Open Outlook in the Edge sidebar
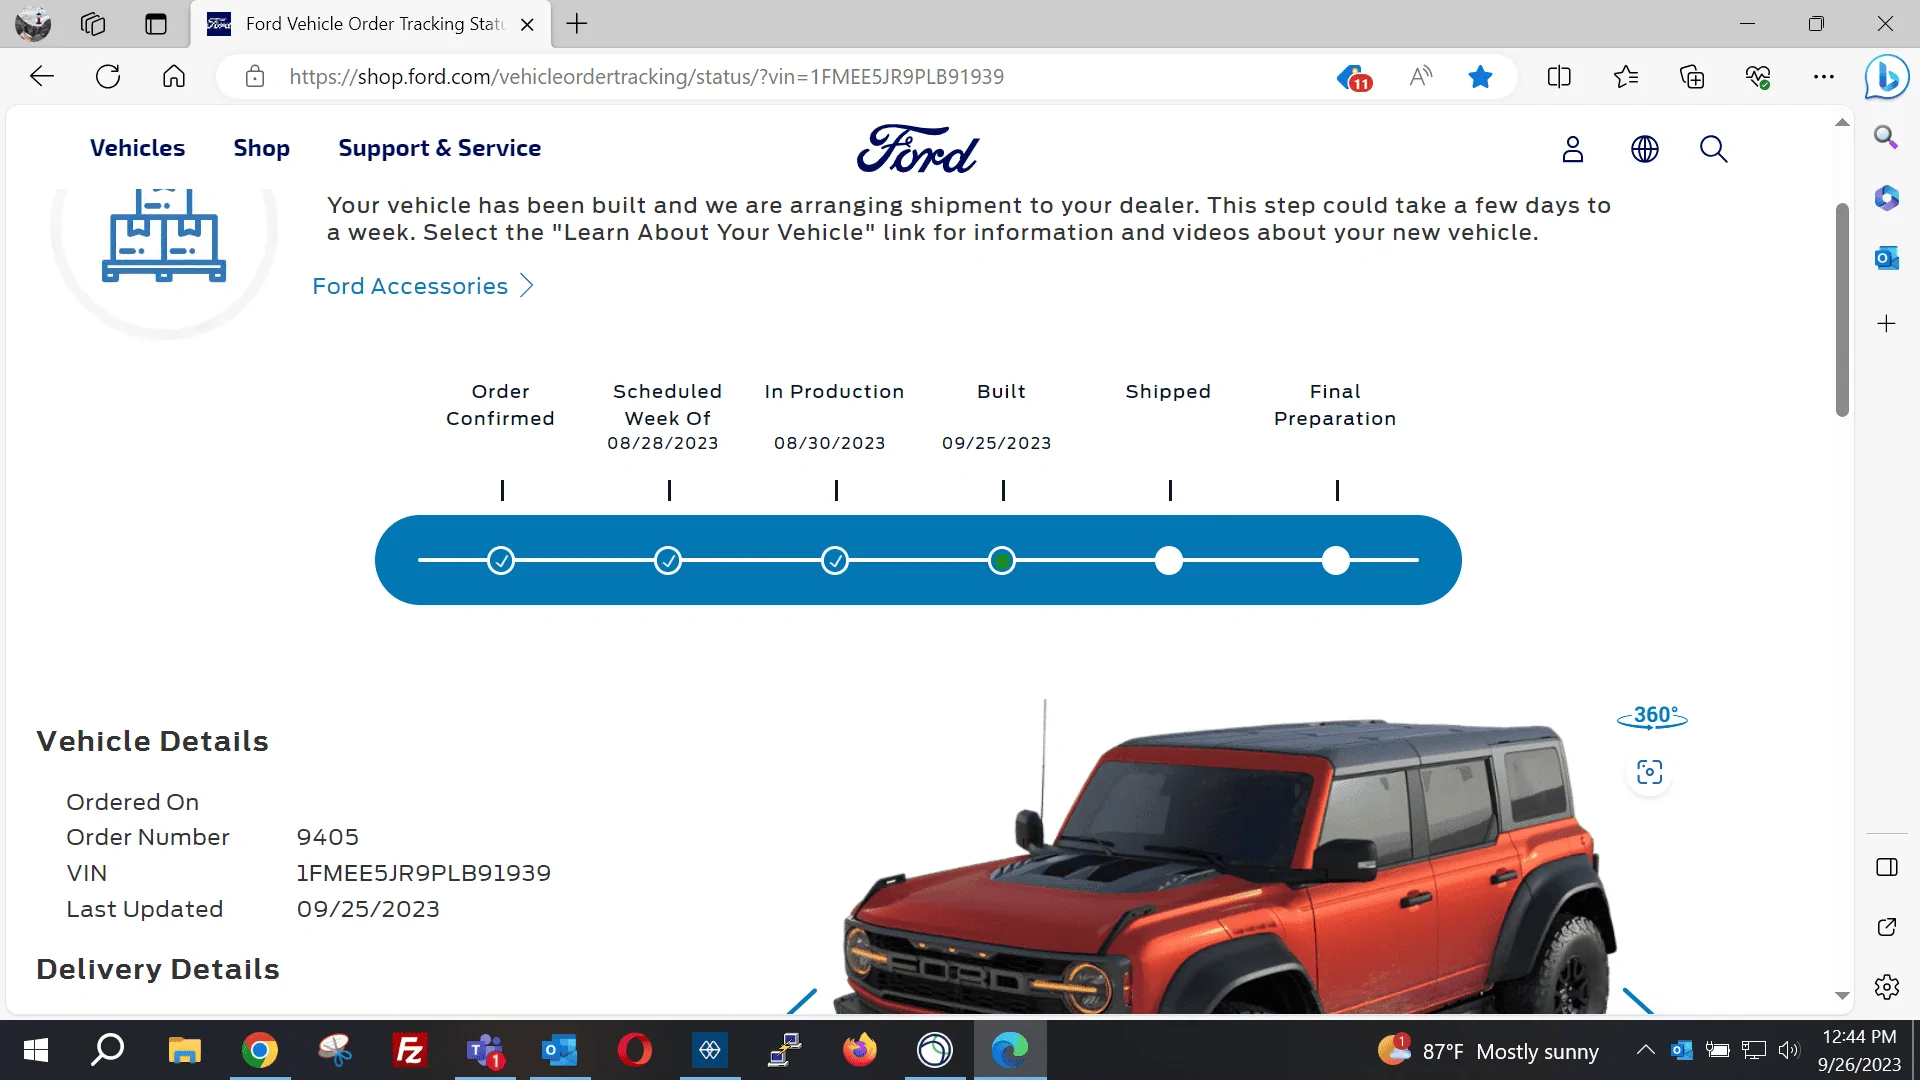Screen dimensions: 1920x1080 pos(1886,259)
